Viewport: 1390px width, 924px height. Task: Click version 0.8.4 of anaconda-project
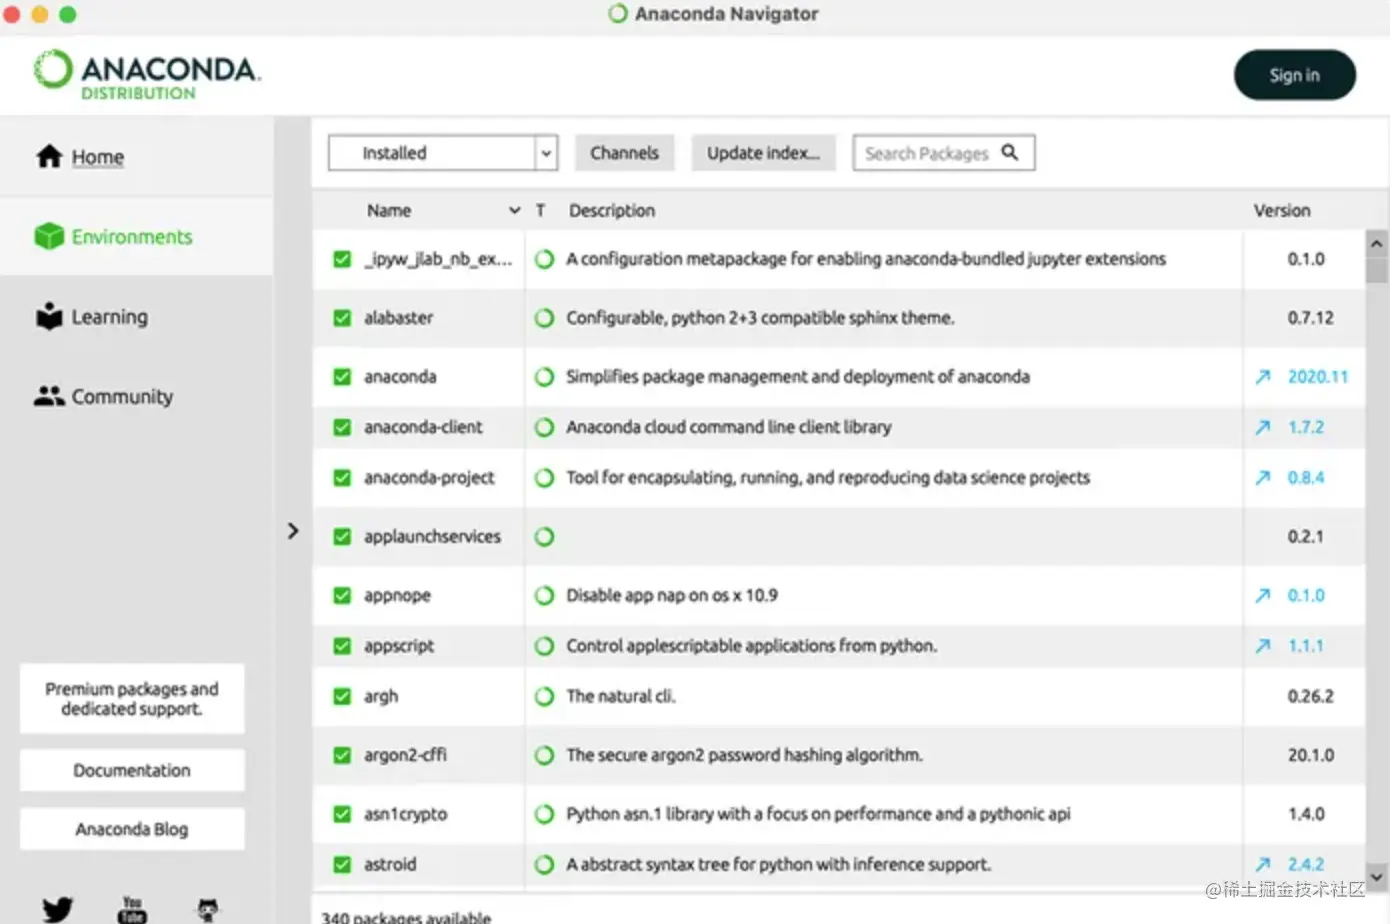(1306, 478)
